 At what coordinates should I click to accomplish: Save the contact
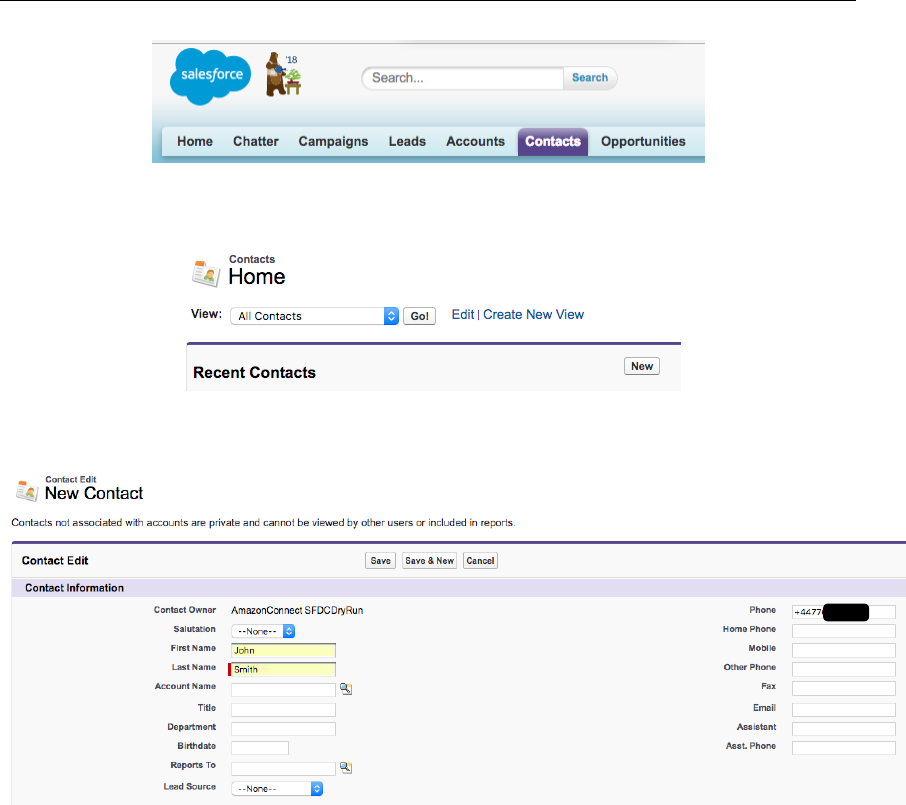tap(380, 561)
